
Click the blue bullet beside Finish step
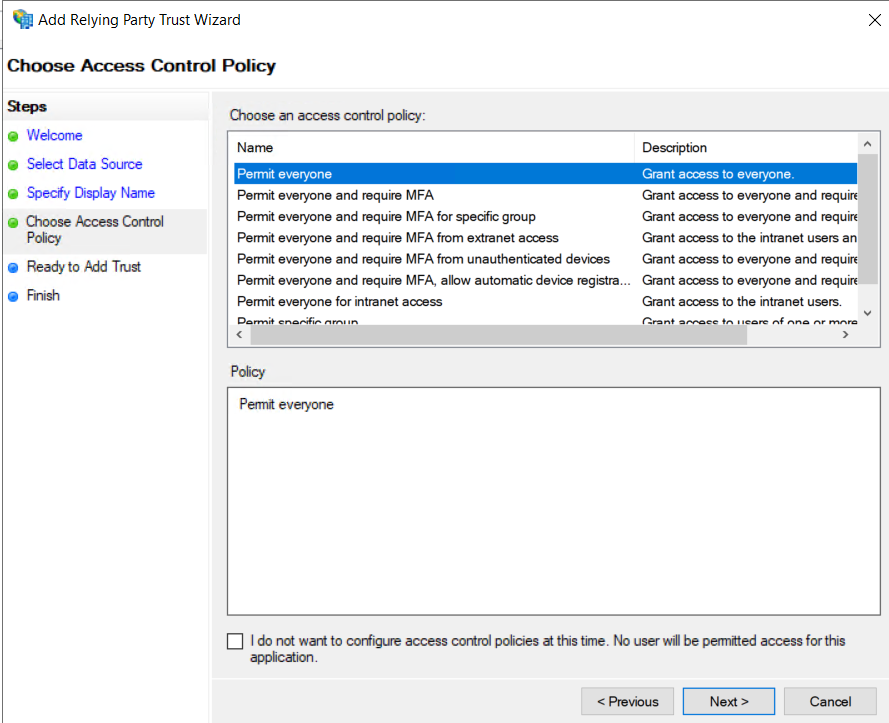pos(13,297)
